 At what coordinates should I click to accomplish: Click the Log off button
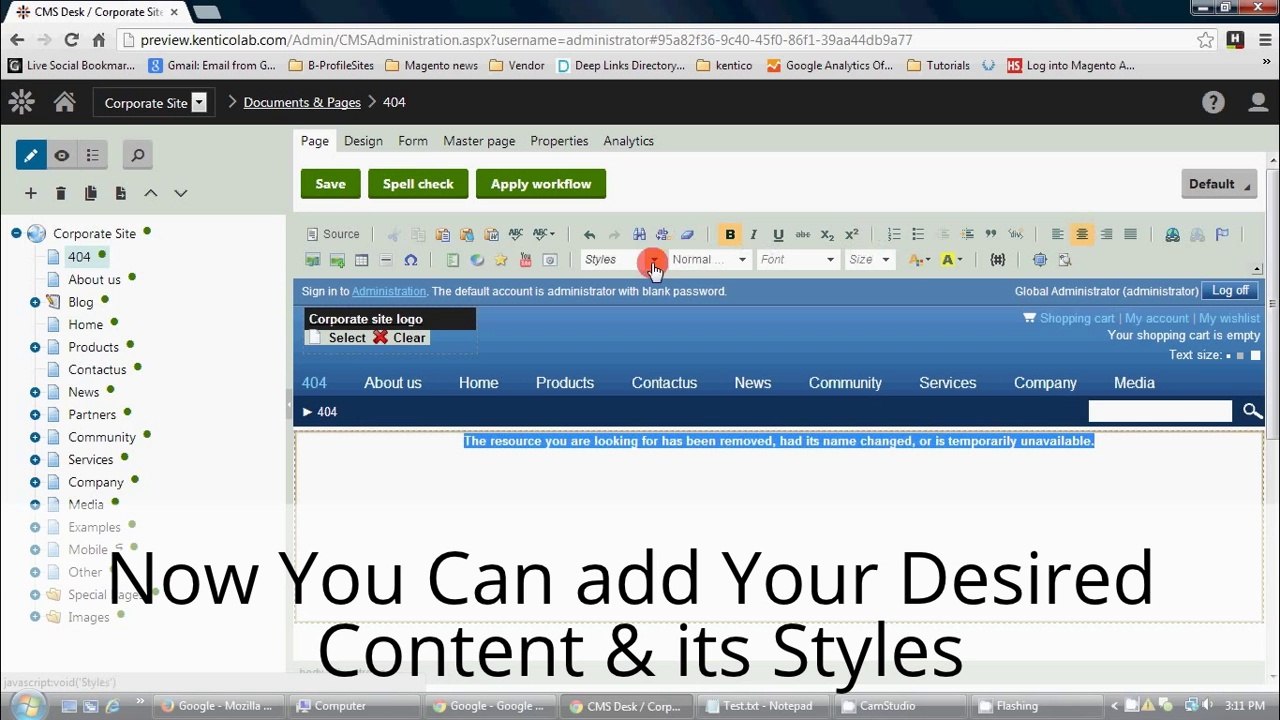pos(1230,291)
